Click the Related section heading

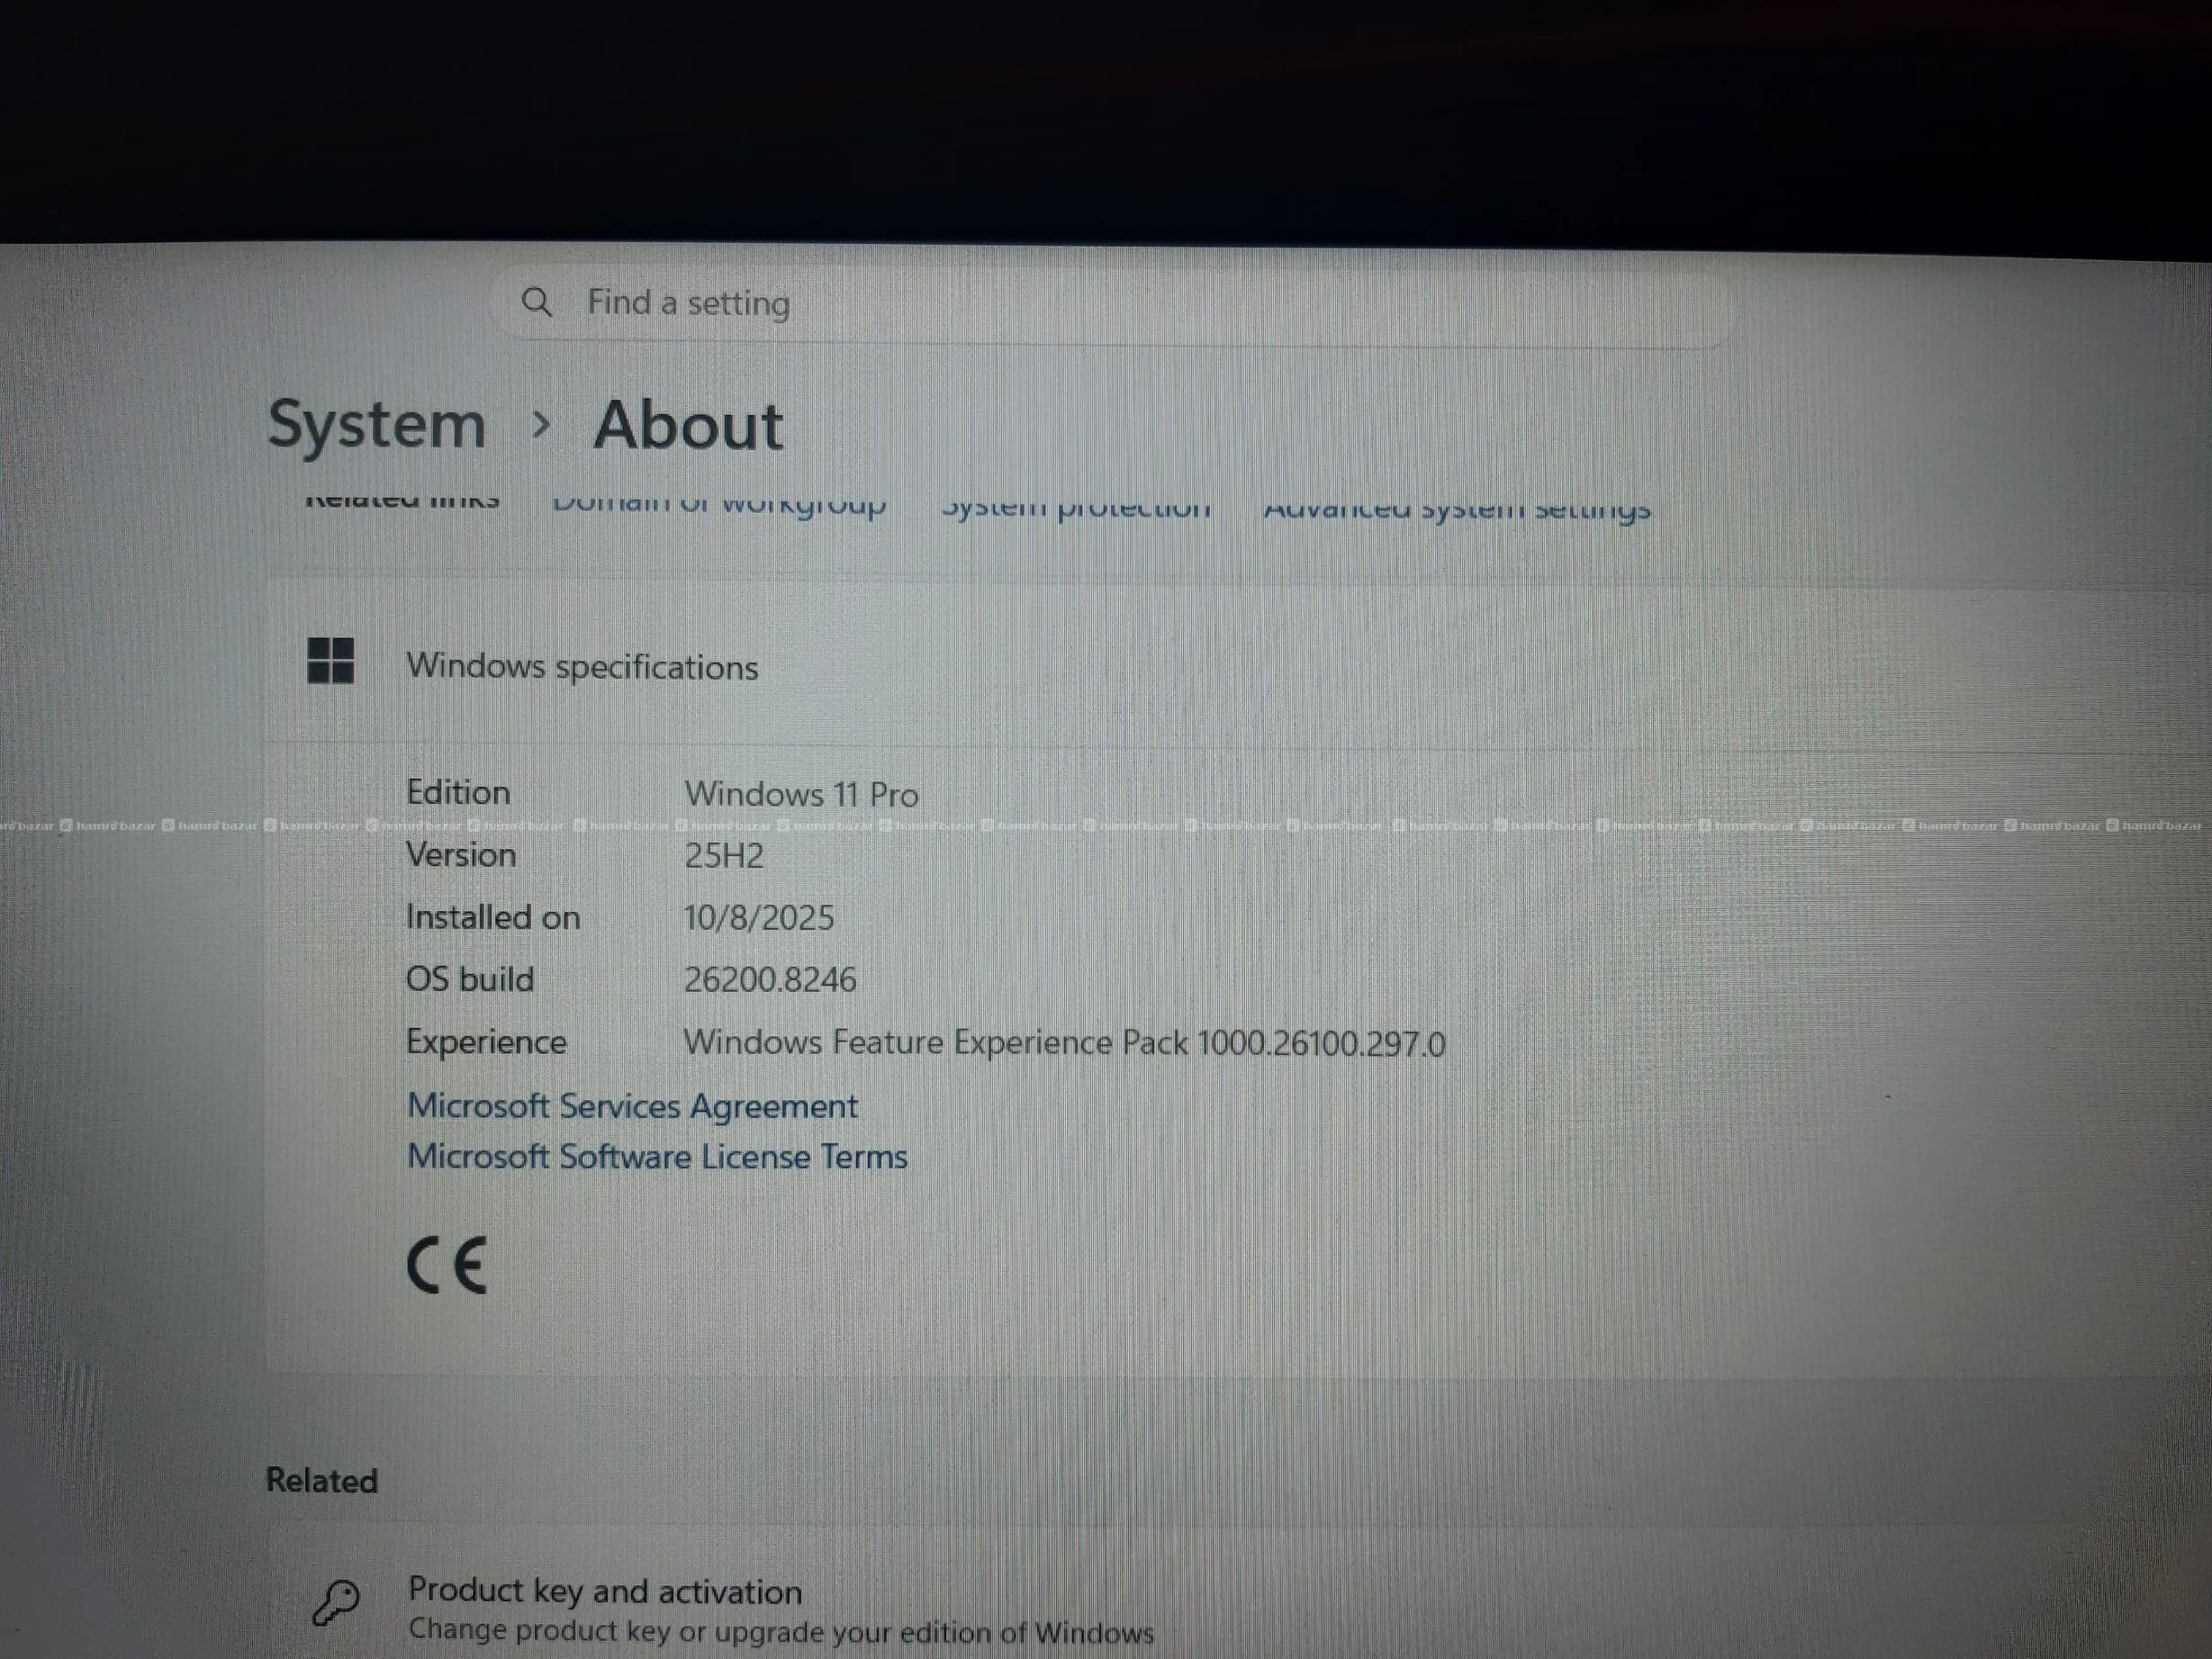tap(322, 1481)
